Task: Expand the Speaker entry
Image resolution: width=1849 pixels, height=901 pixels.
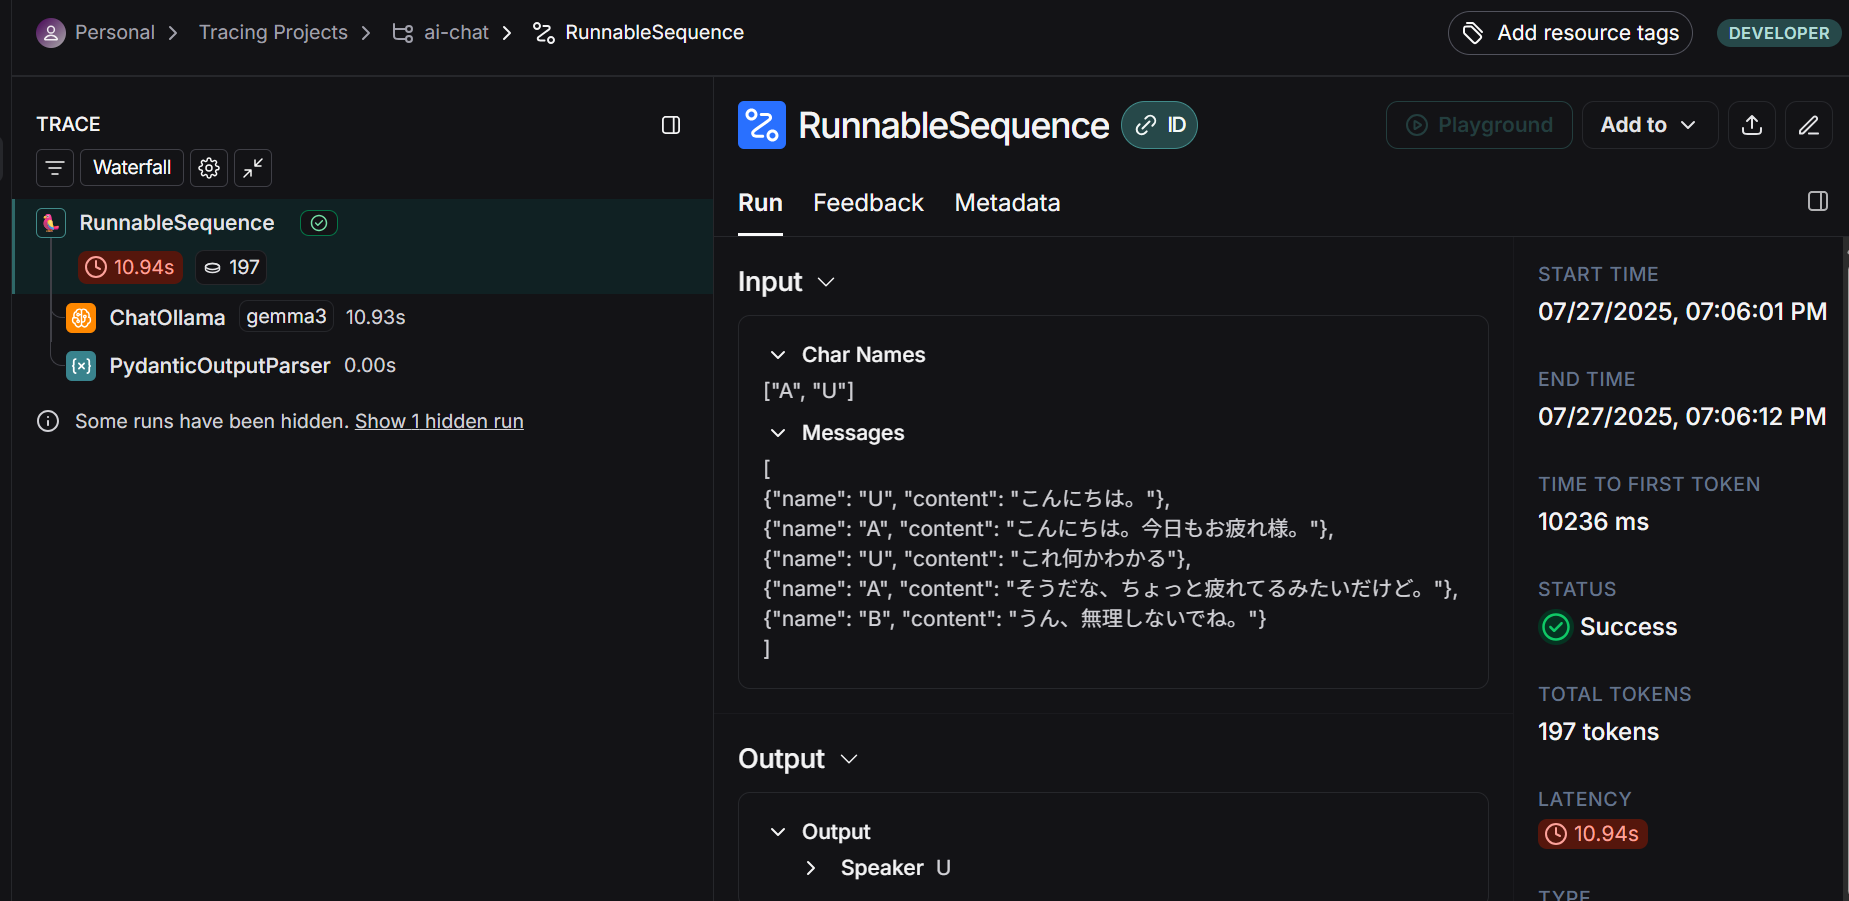Action: tap(811, 868)
